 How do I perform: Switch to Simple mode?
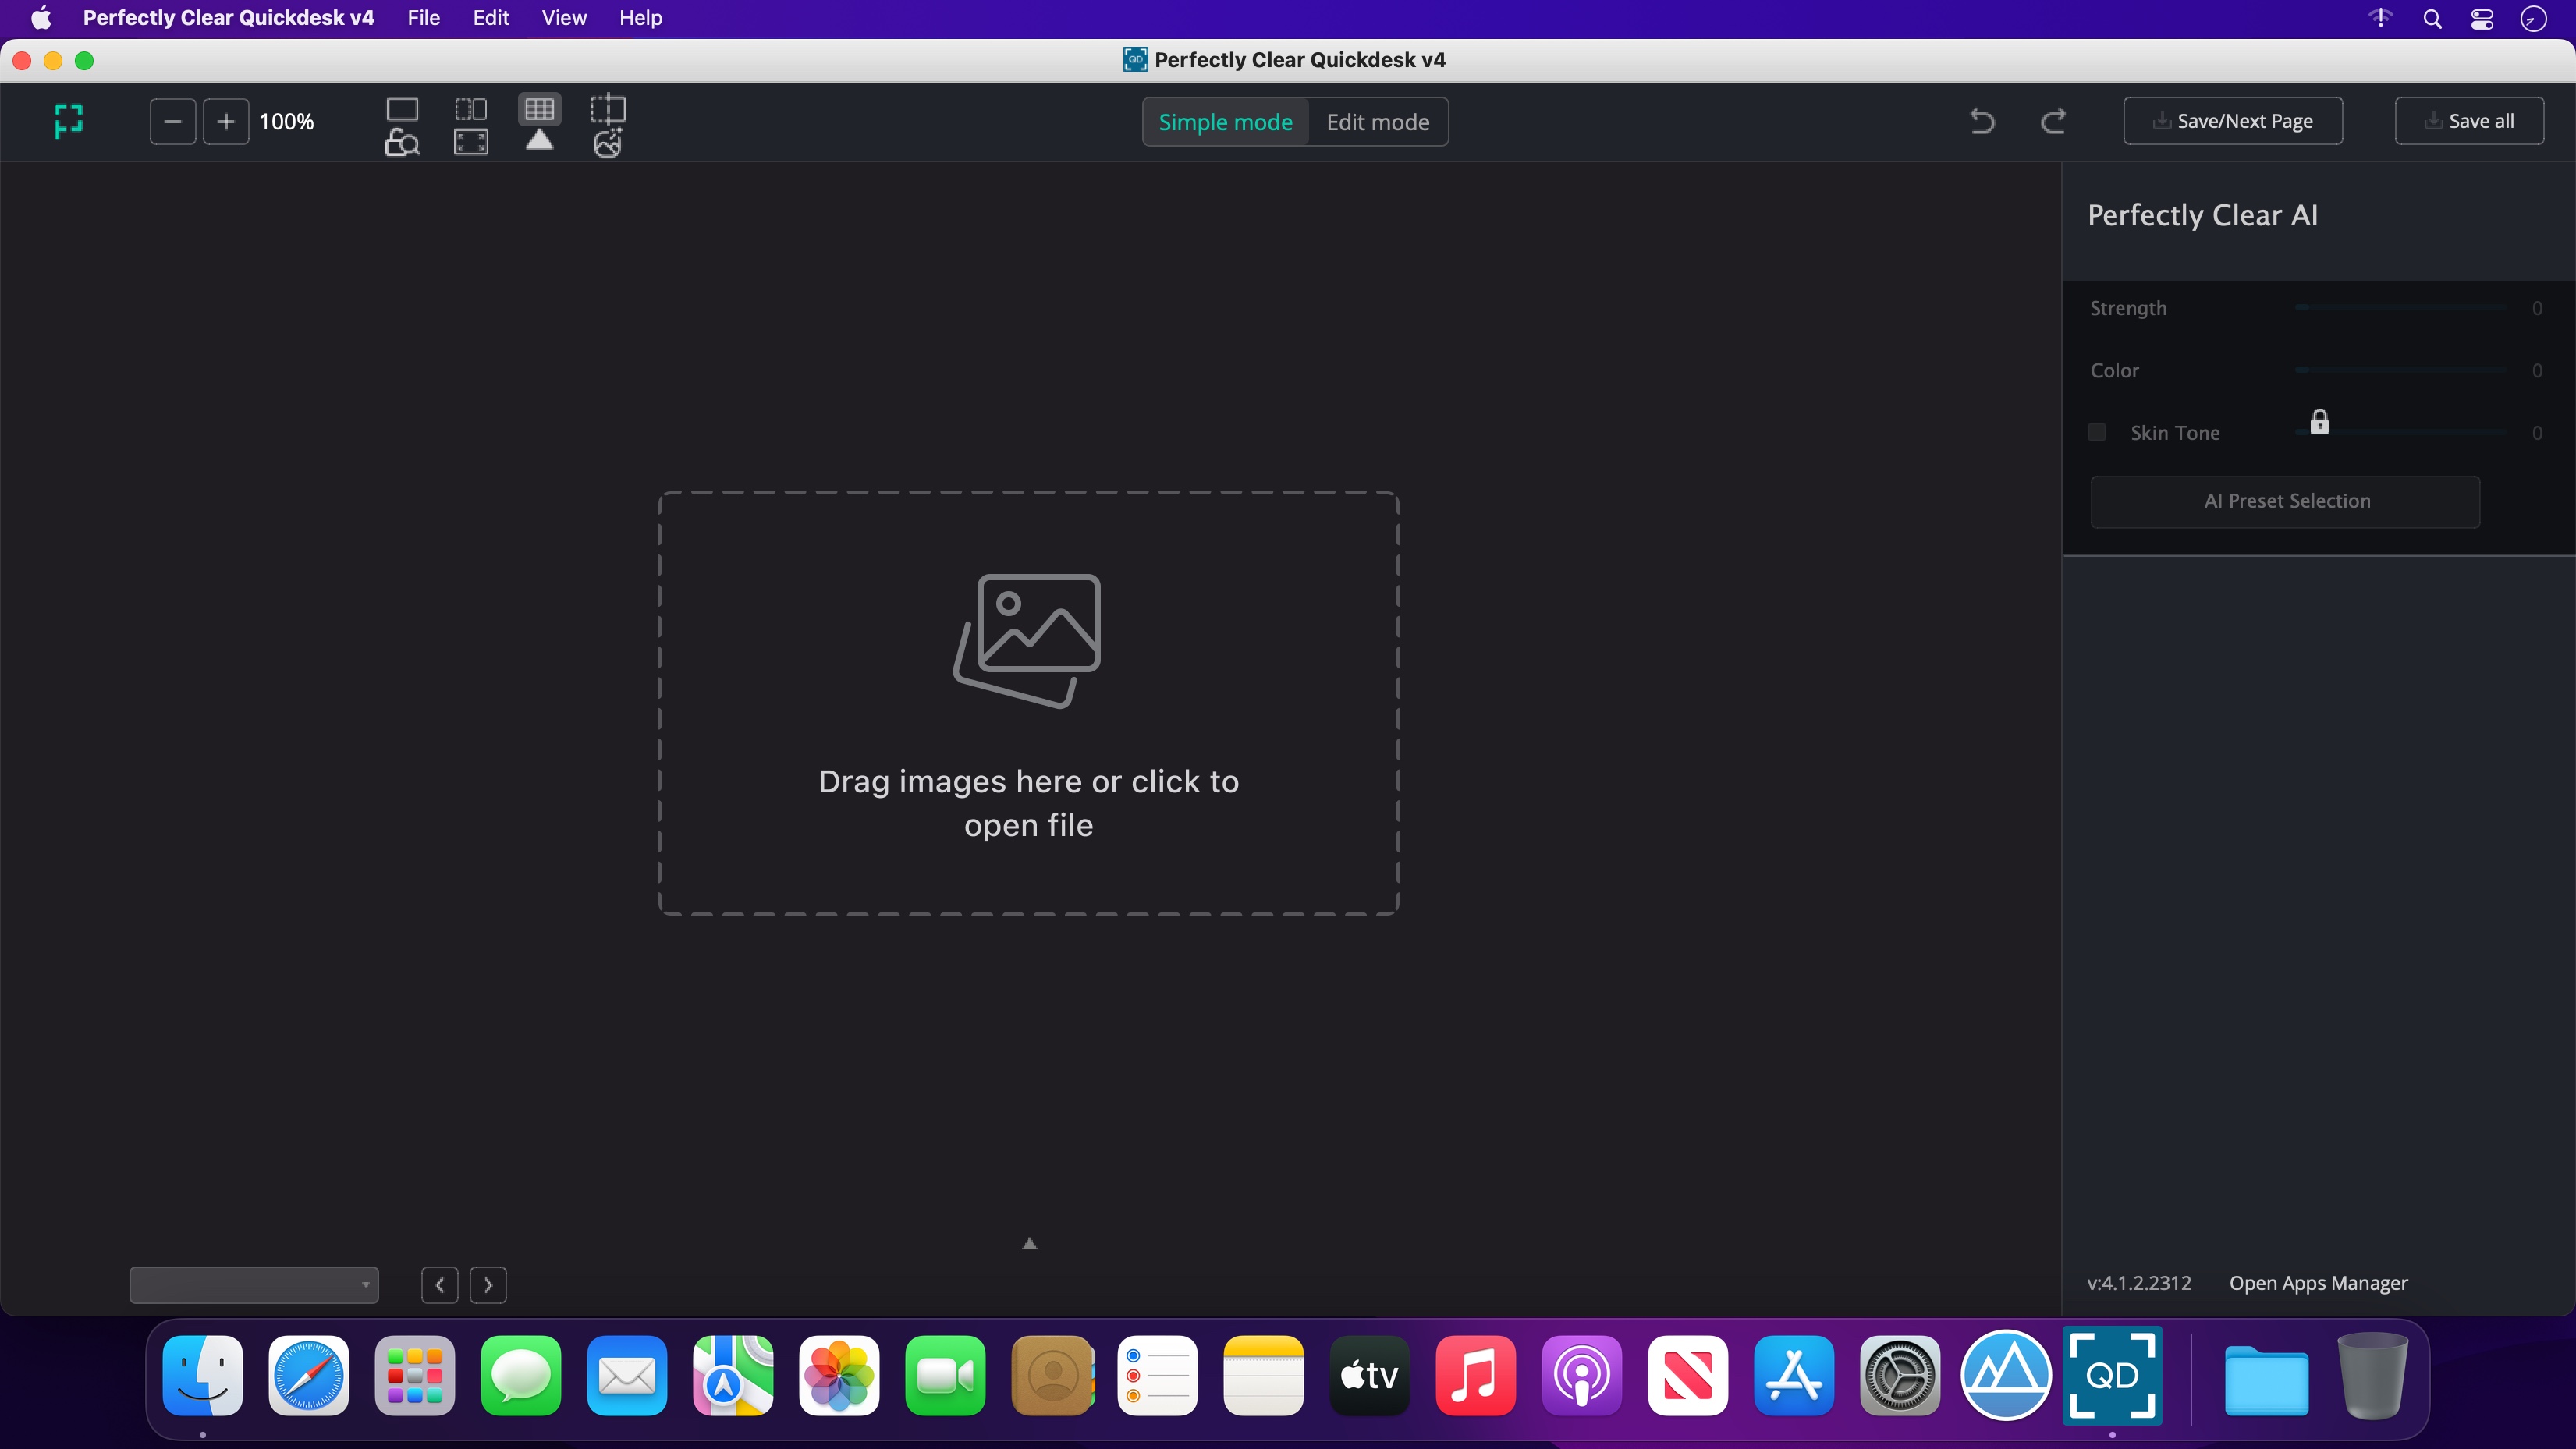coord(1225,122)
